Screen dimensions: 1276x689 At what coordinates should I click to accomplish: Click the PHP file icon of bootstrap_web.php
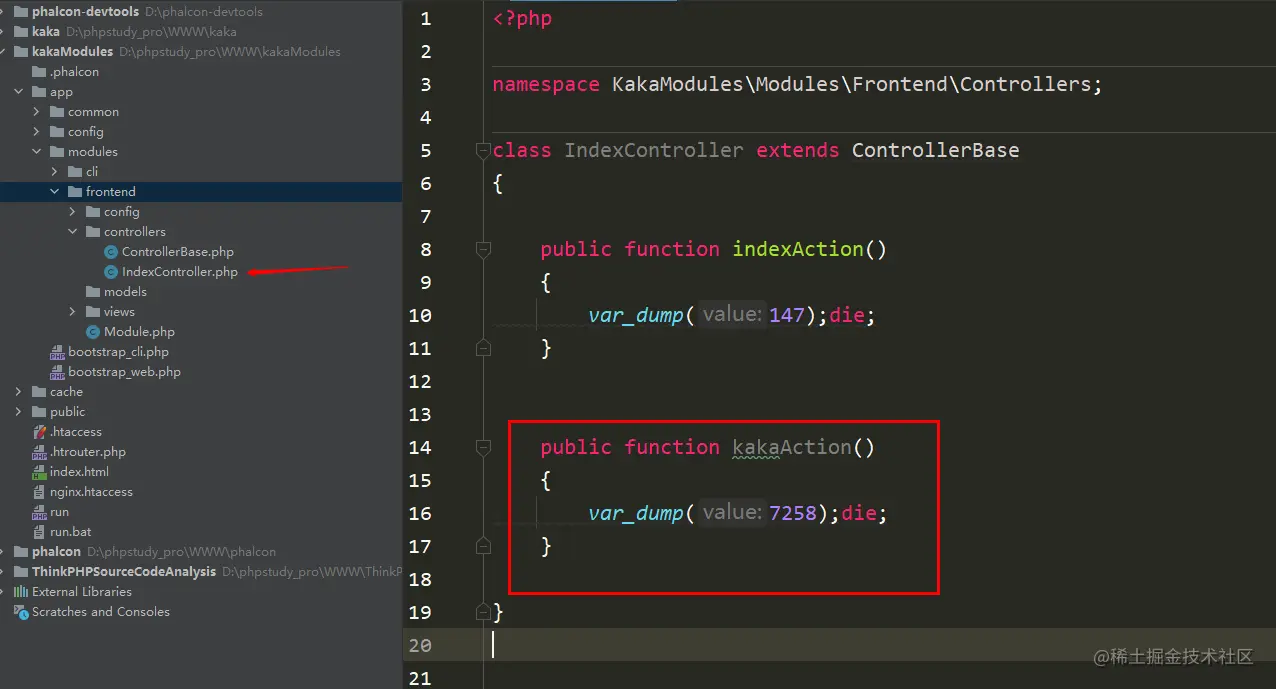click(58, 372)
